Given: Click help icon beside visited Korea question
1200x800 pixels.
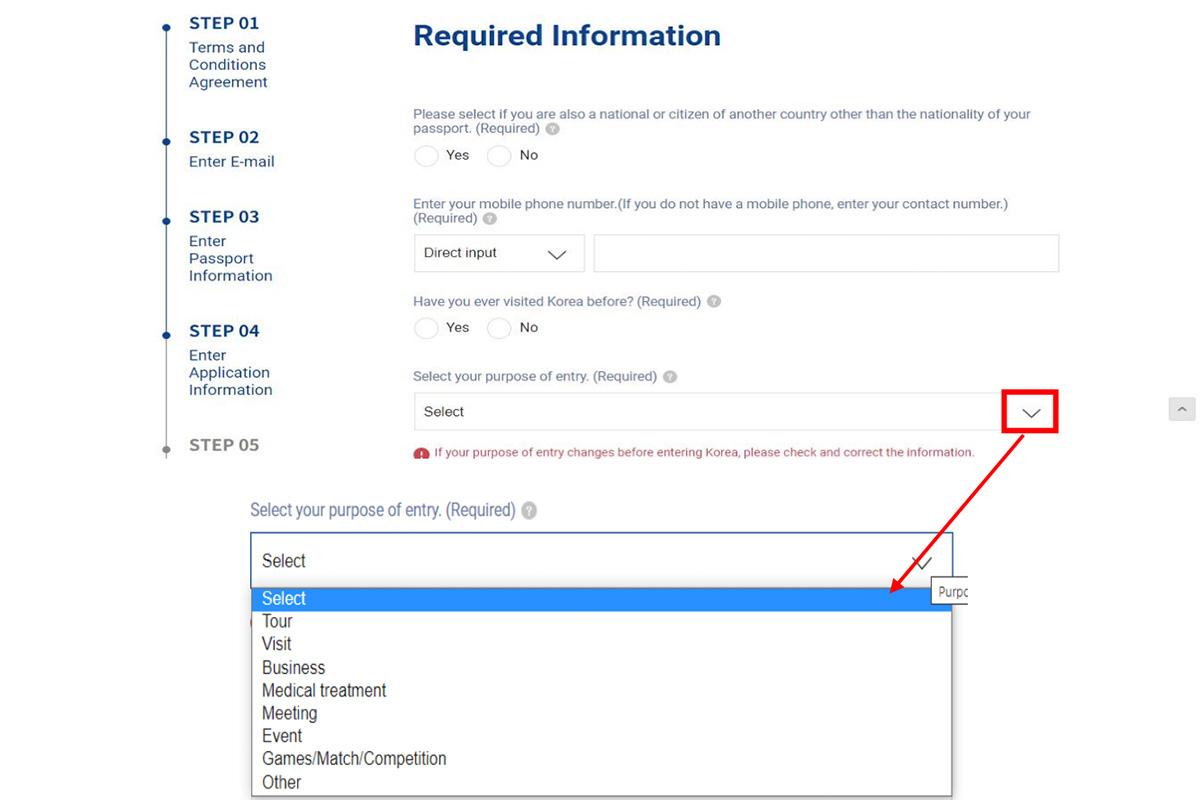Looking at the screenshot, I should tap(714, 301).
